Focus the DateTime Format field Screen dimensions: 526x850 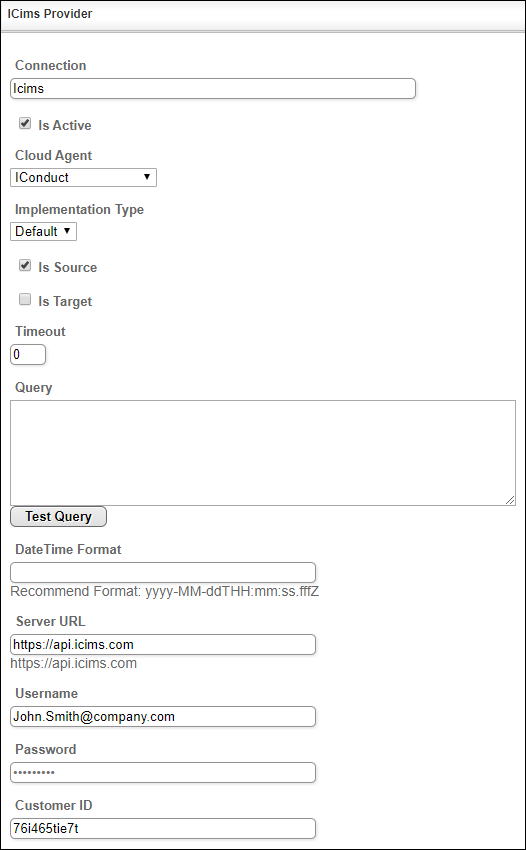click(163, 572)
